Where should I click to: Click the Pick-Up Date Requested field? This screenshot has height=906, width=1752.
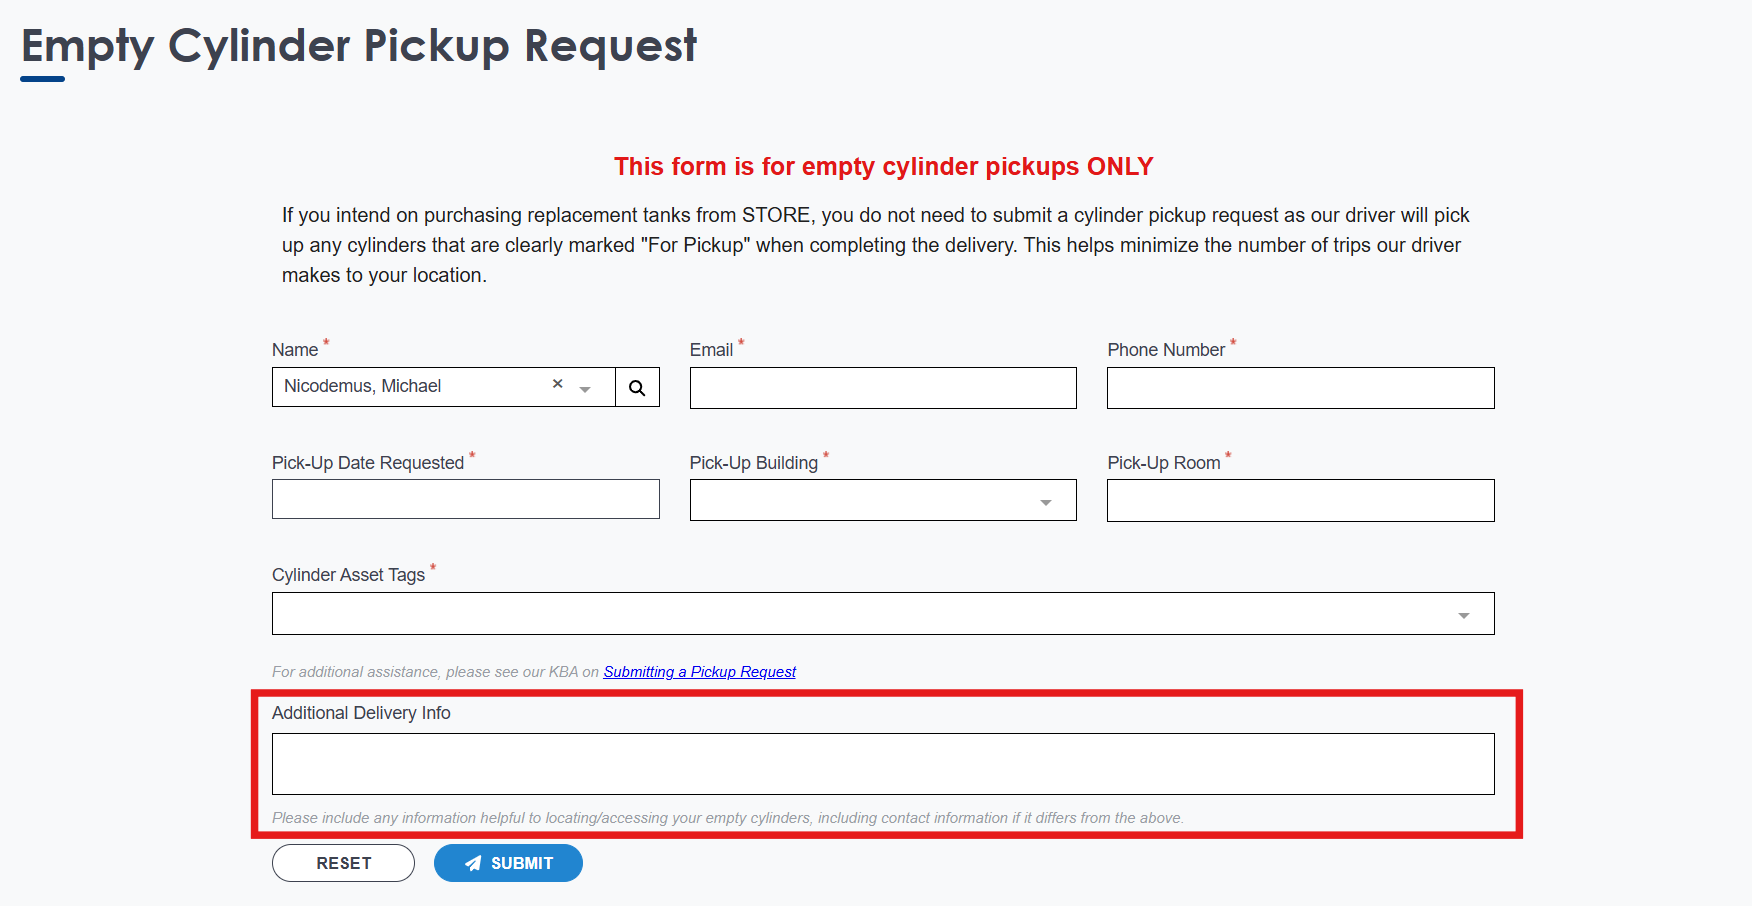coord(465,499)
